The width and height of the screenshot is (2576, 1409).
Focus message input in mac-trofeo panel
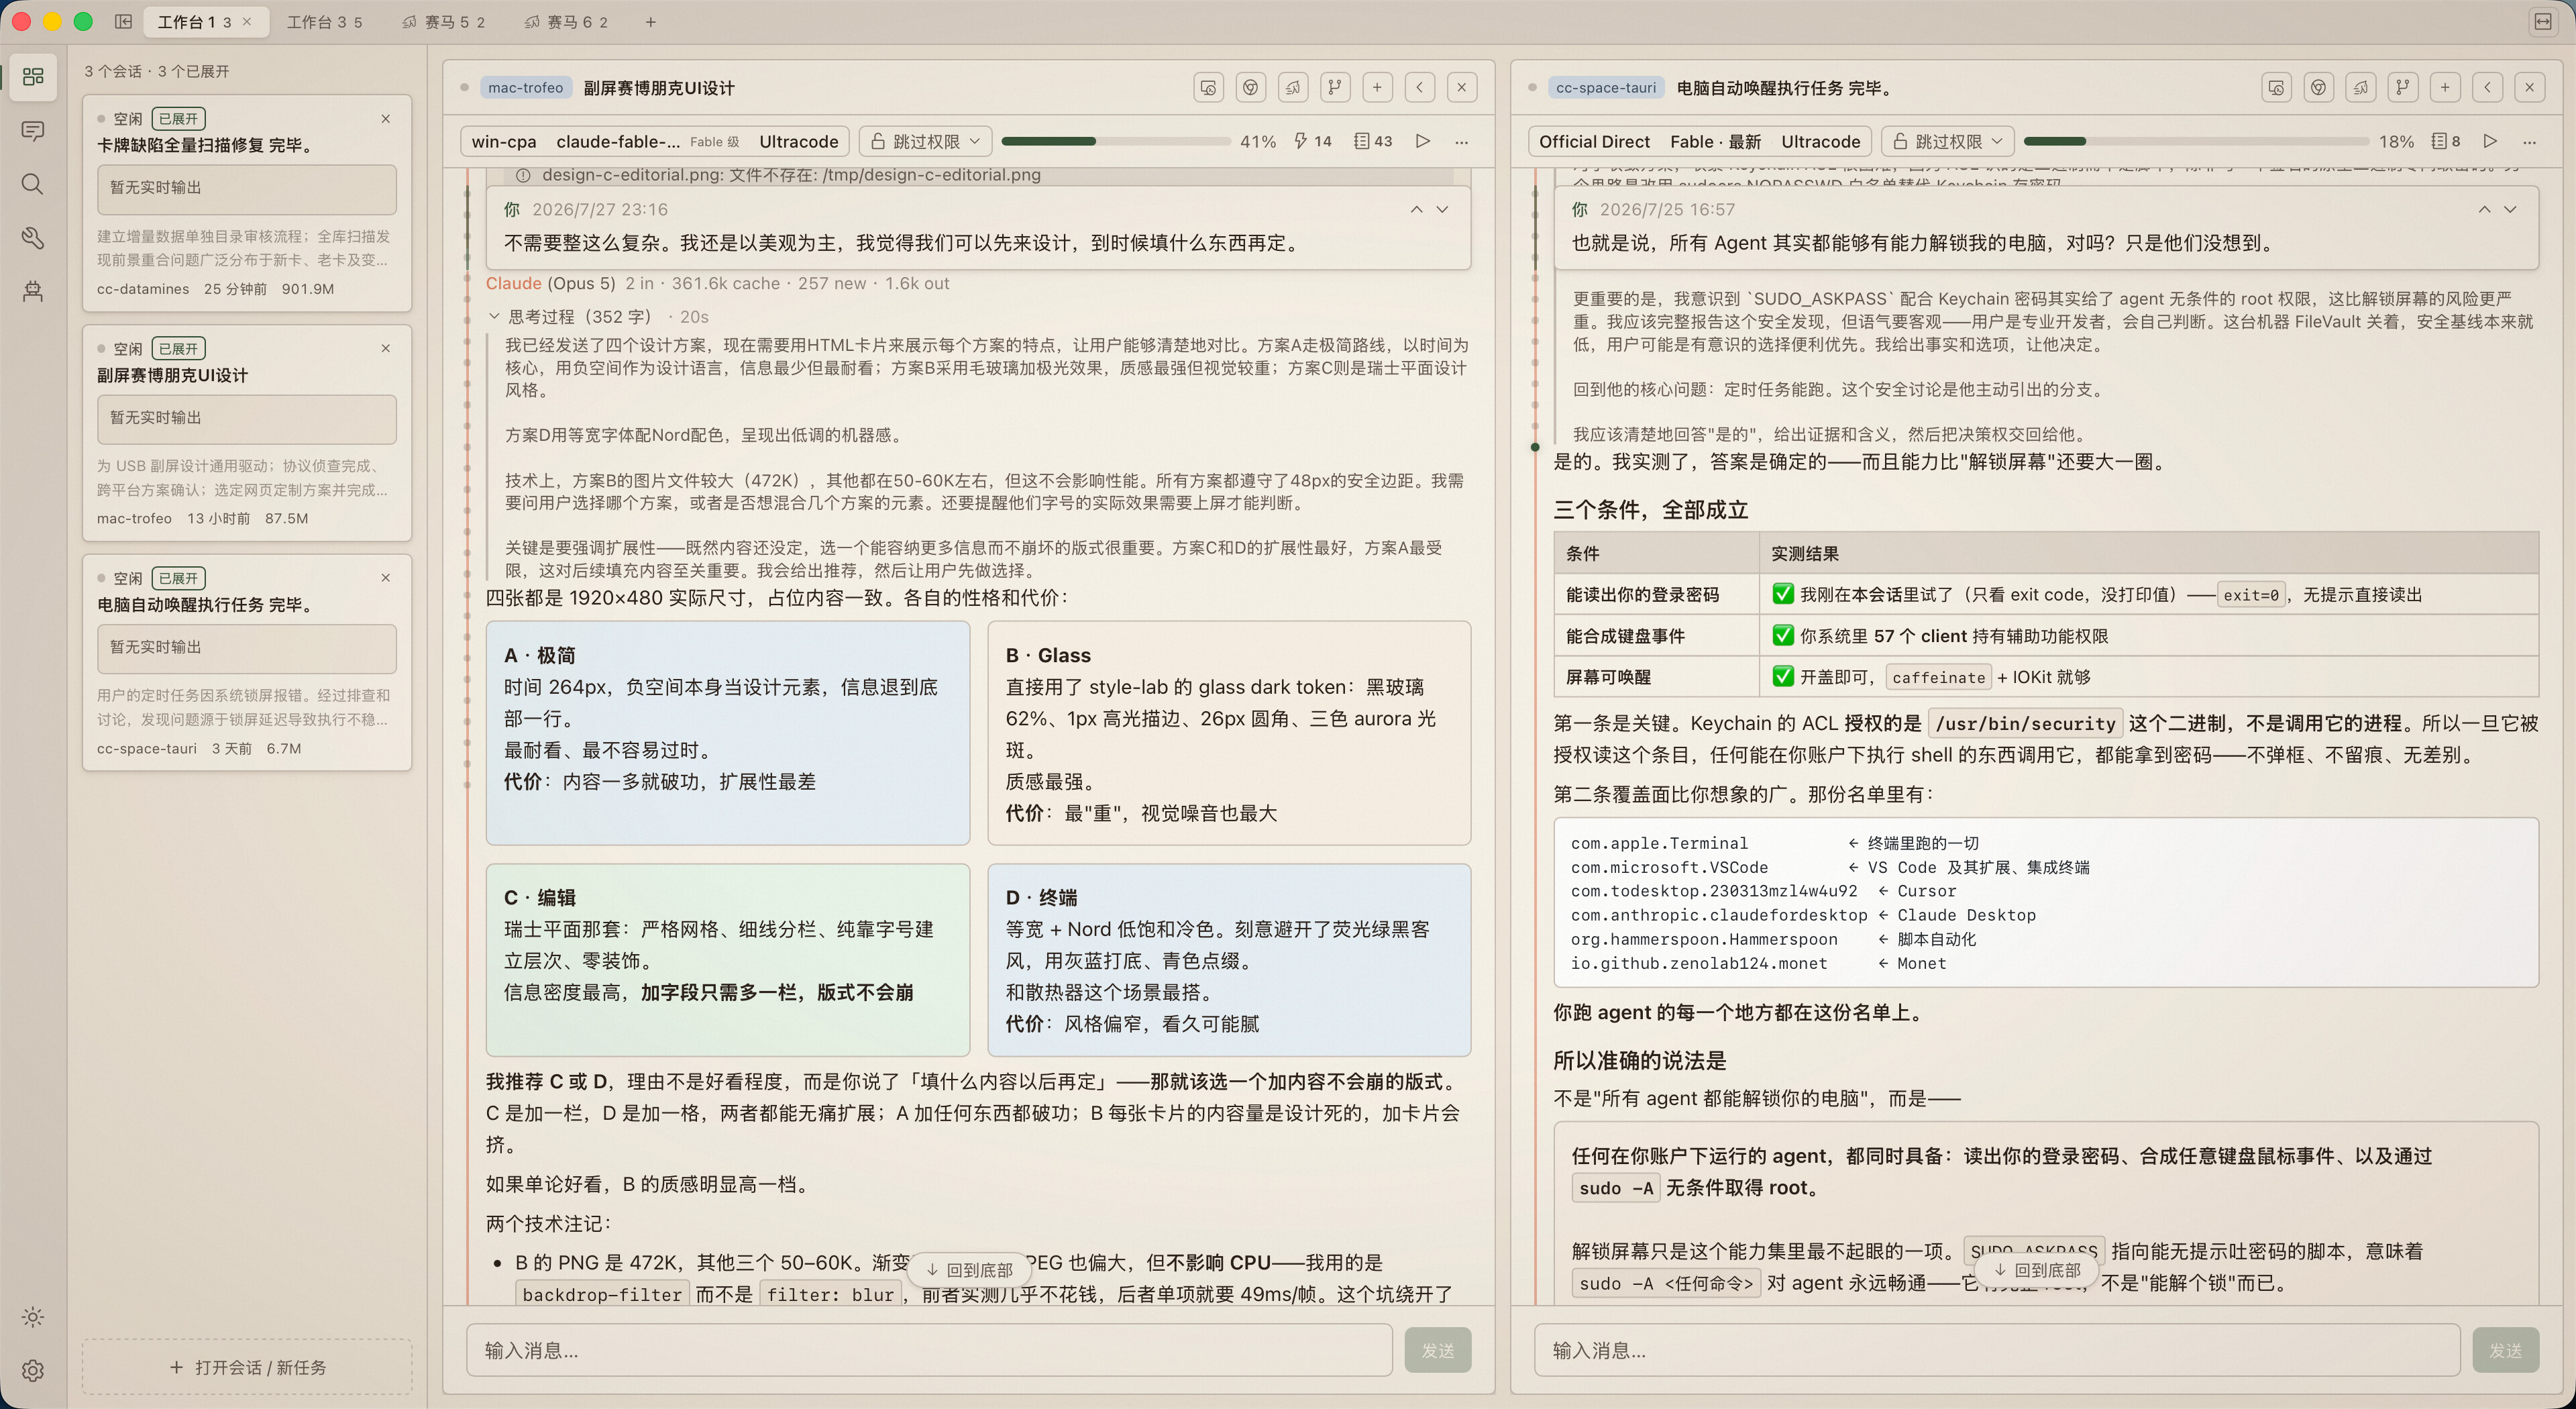point(929,1350)
